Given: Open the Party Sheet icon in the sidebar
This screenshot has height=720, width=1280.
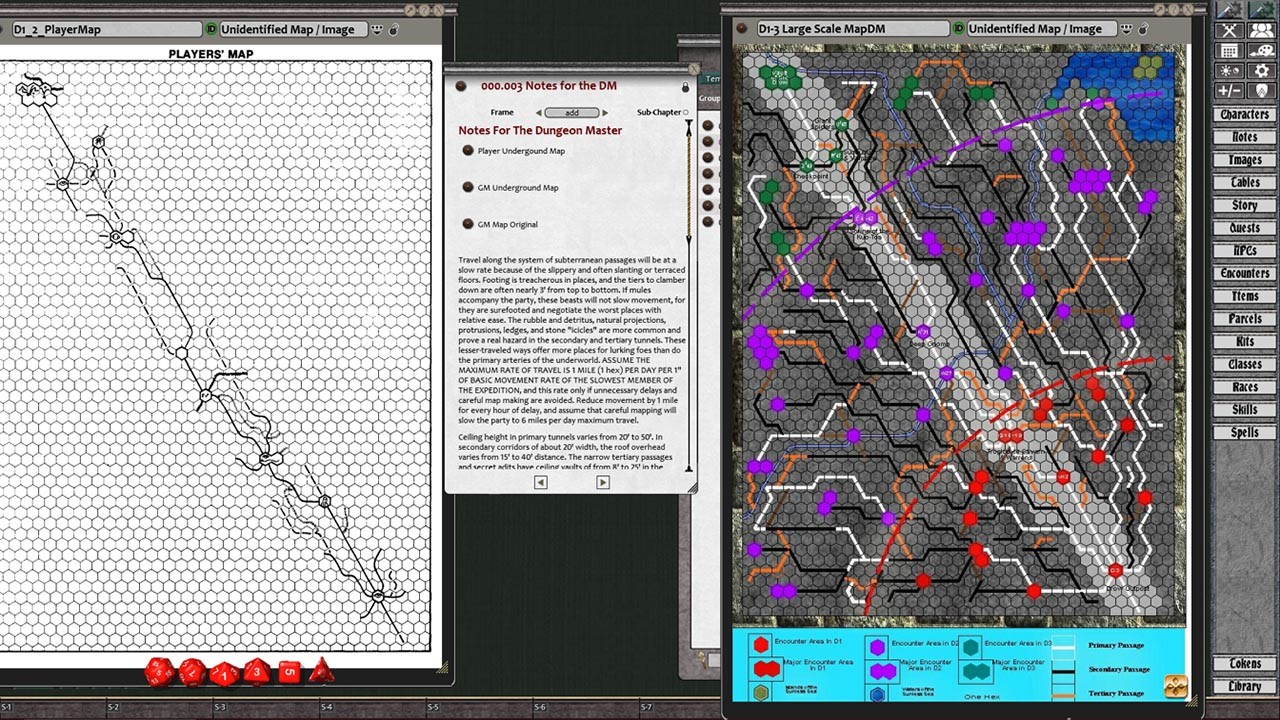Looking at the screenshot, I should click(x=1261, y=30).
